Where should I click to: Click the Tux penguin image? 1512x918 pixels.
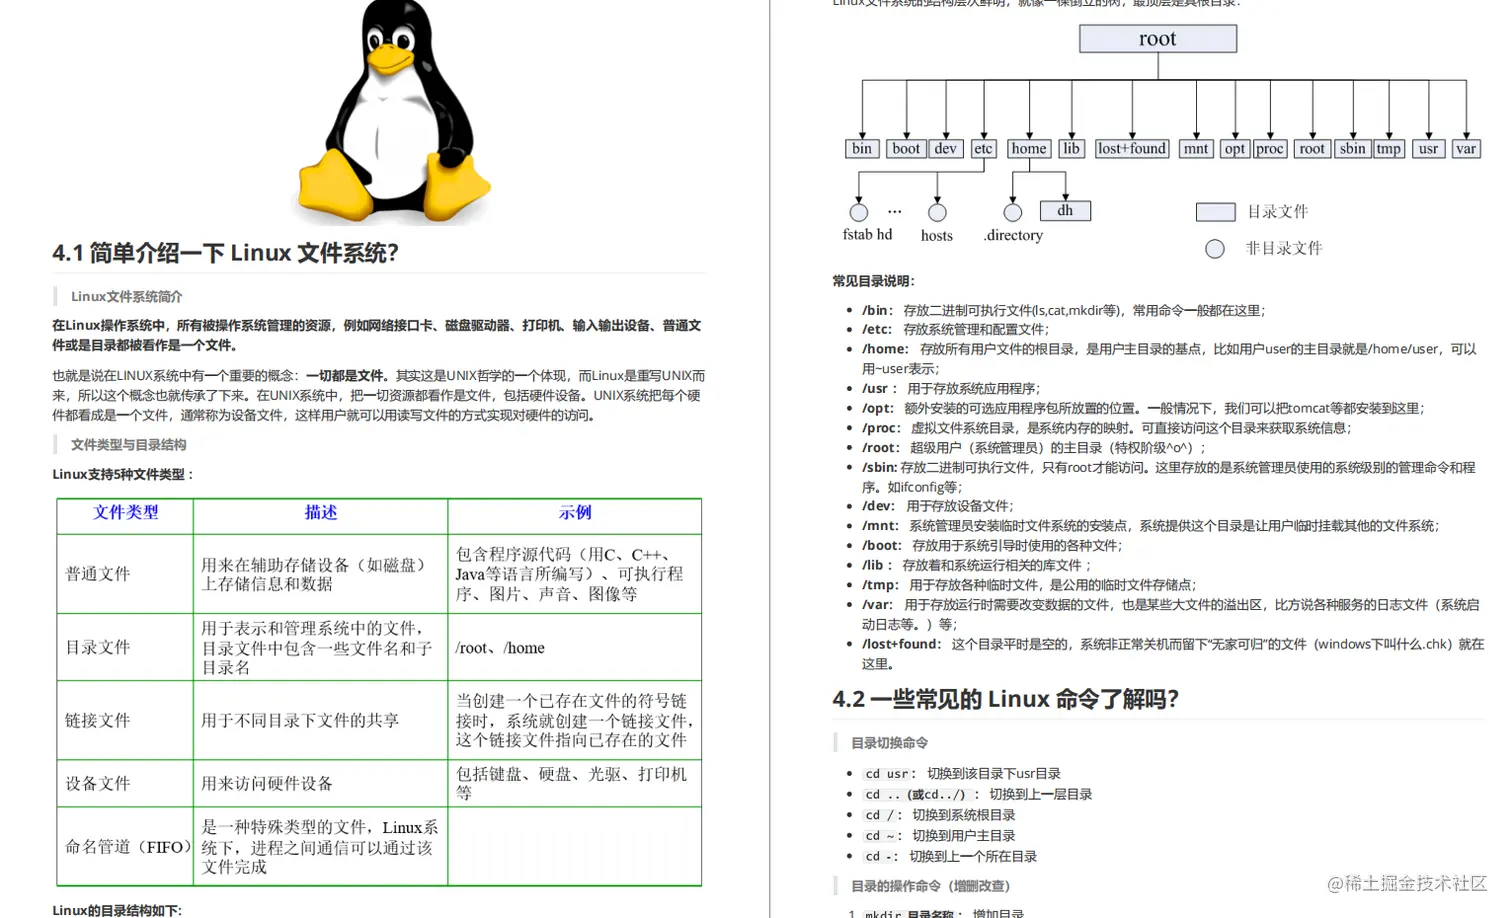[393, 110]
